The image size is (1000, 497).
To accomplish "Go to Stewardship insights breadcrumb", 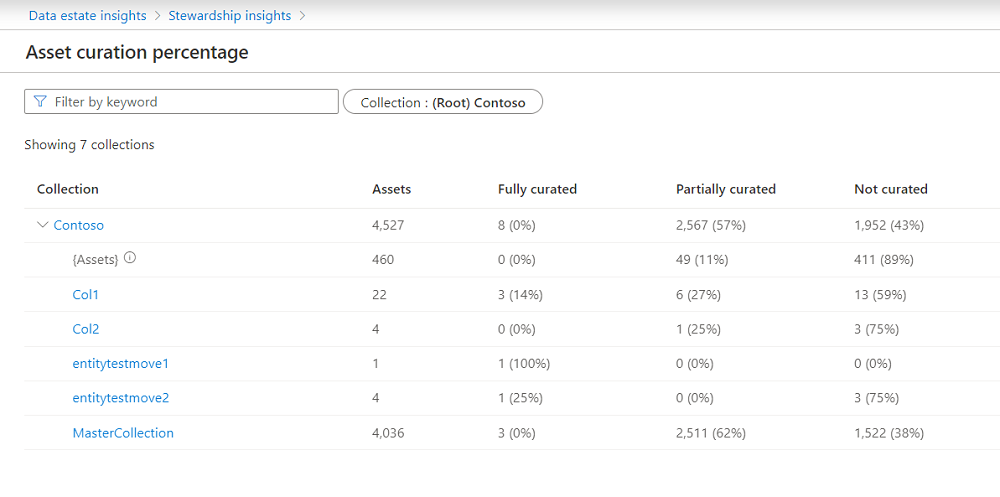I will pos(229,15).
